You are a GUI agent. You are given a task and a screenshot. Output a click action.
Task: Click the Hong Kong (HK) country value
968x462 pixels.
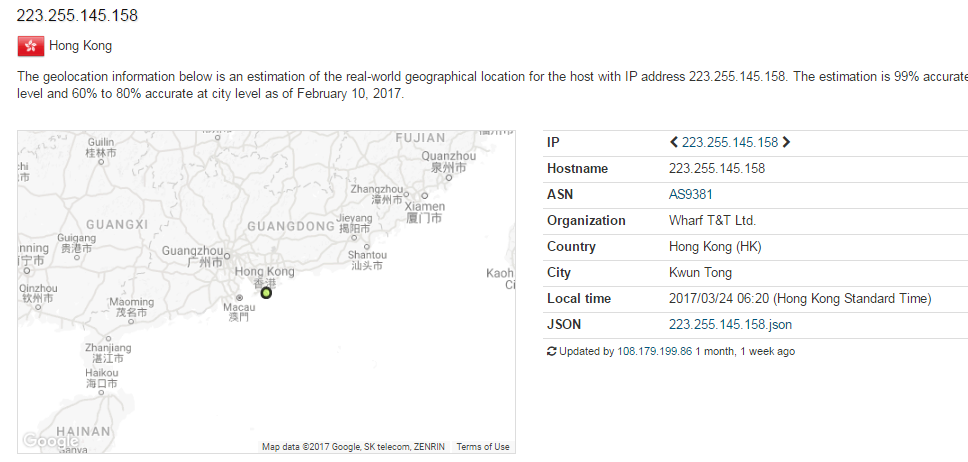(715, 246)
